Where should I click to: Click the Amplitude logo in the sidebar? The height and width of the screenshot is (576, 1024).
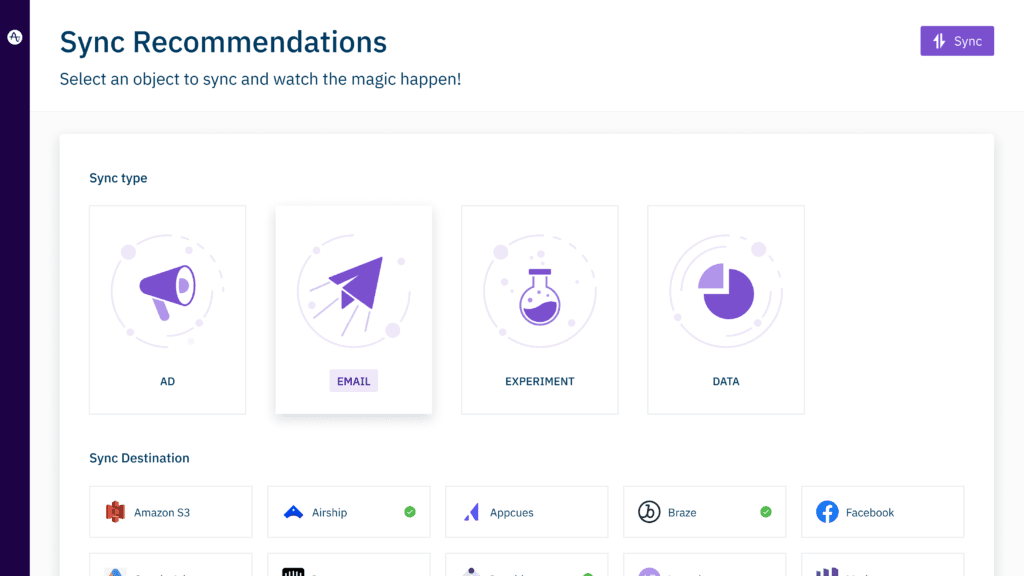click(15, 37)
